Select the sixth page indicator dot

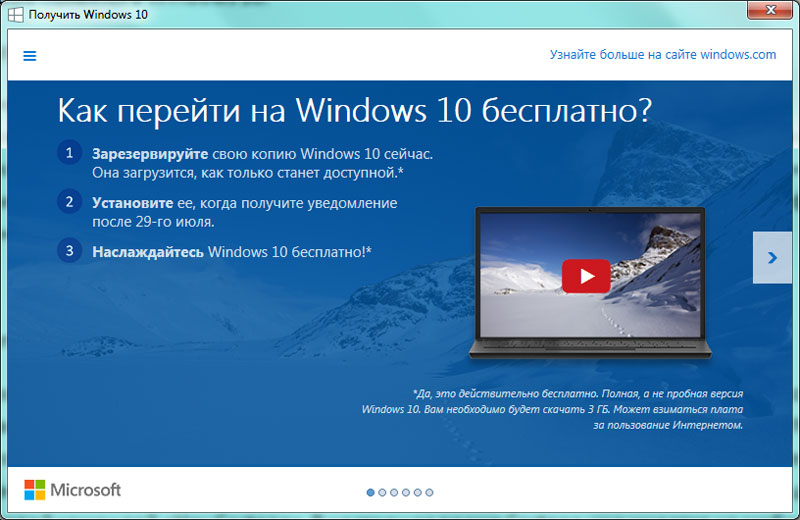coord(429,492)
